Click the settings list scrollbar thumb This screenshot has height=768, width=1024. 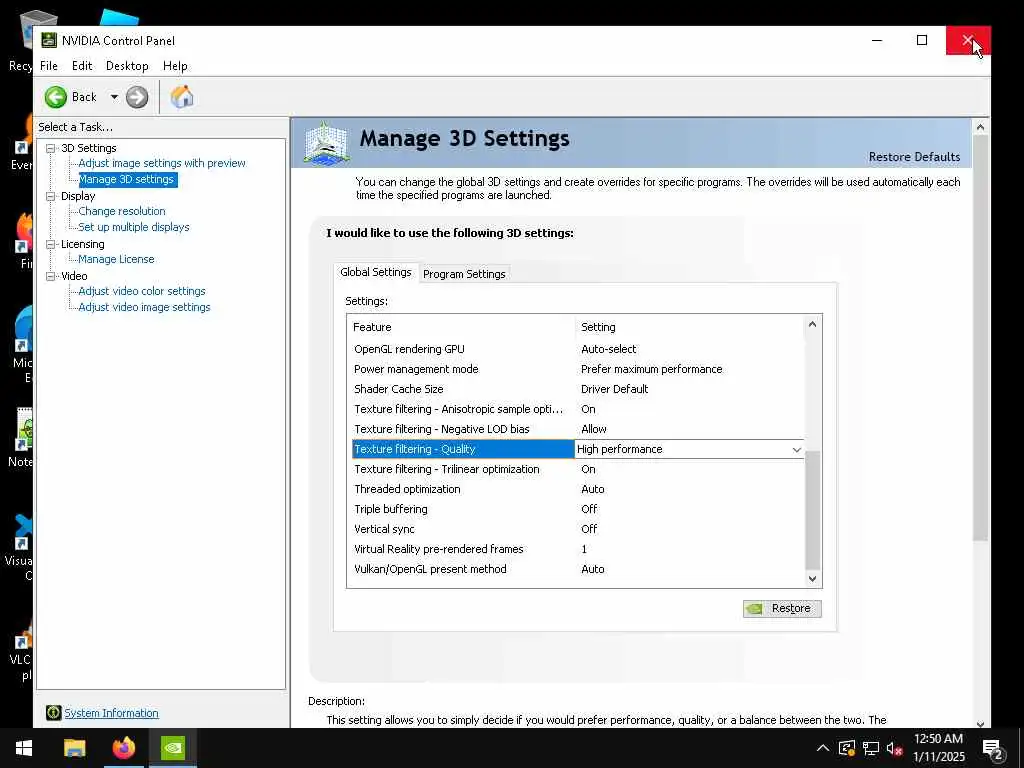pos(812,510)
